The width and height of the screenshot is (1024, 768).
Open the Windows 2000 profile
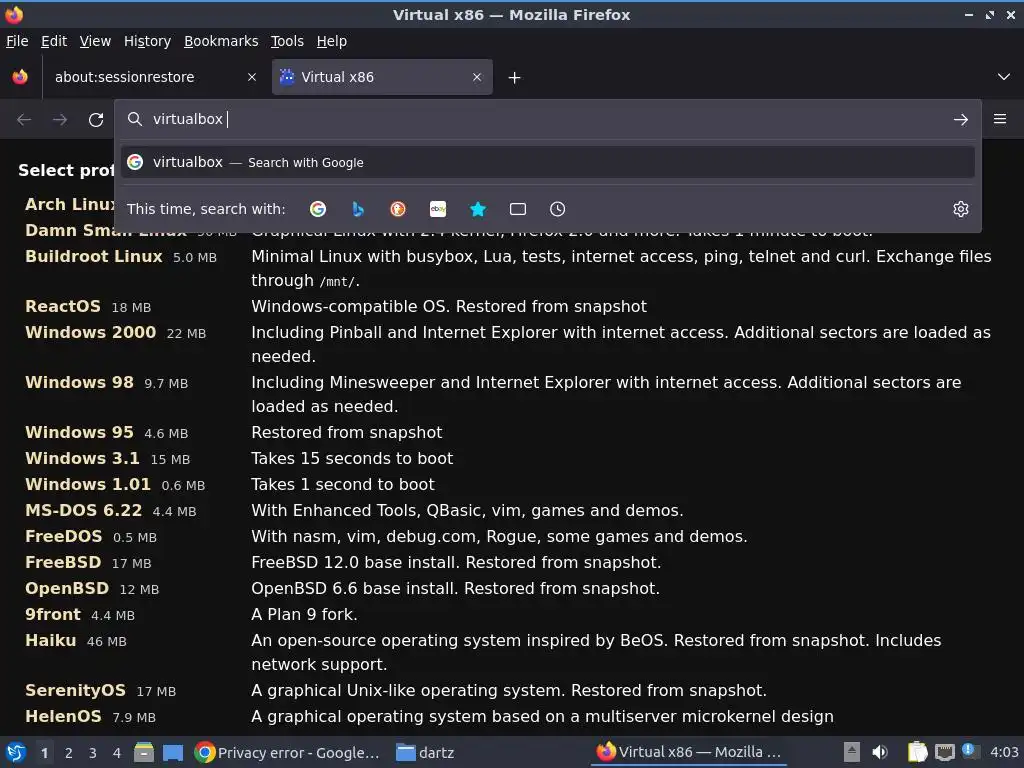pyautogui.click(x=91, y=332)
